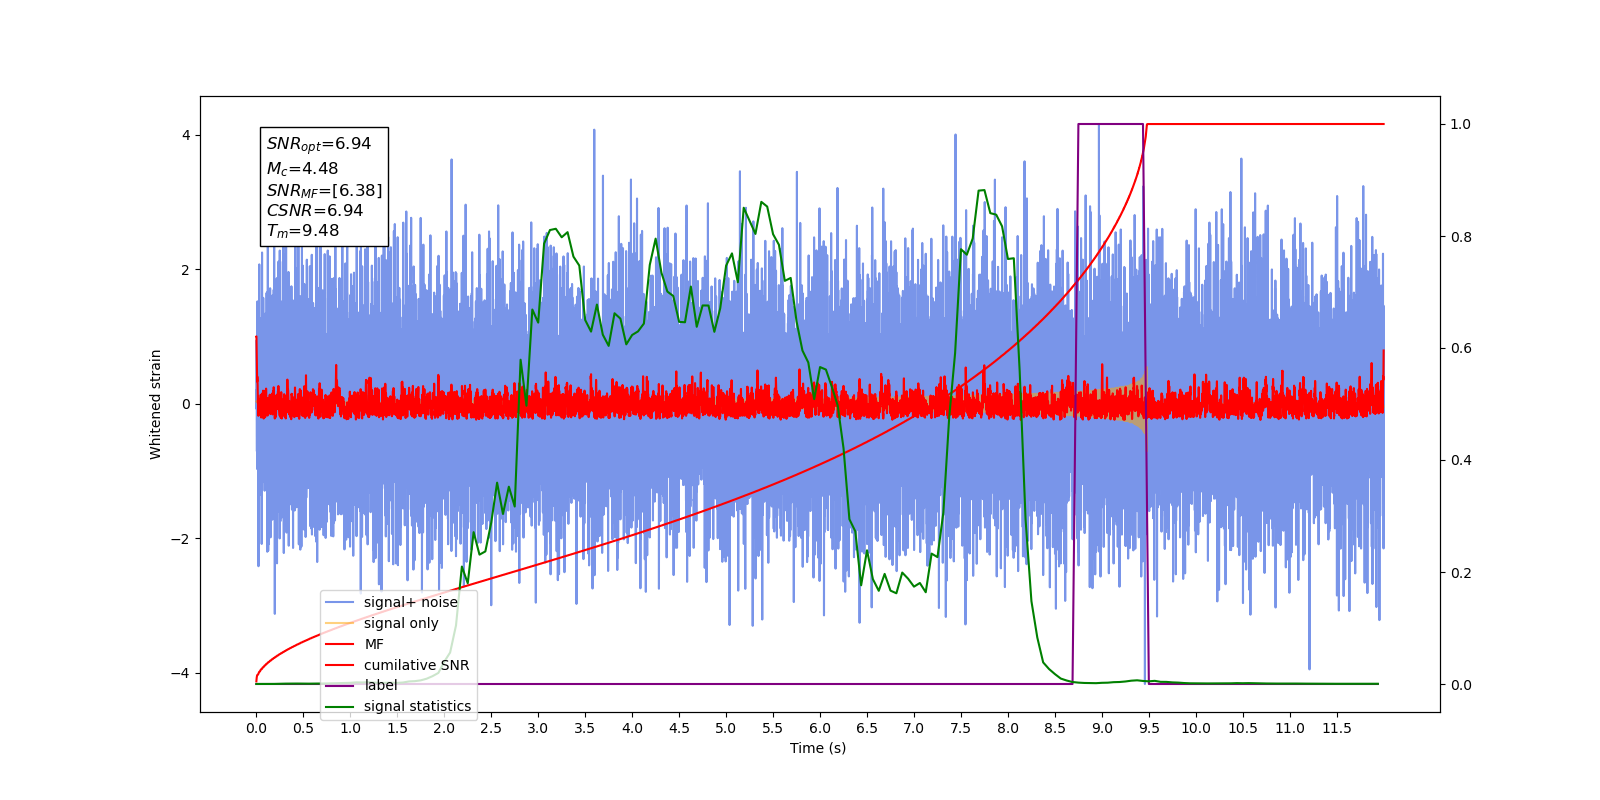Click the left y-axis tick label 0
The image size is (1600, 800).
[186, 404]
